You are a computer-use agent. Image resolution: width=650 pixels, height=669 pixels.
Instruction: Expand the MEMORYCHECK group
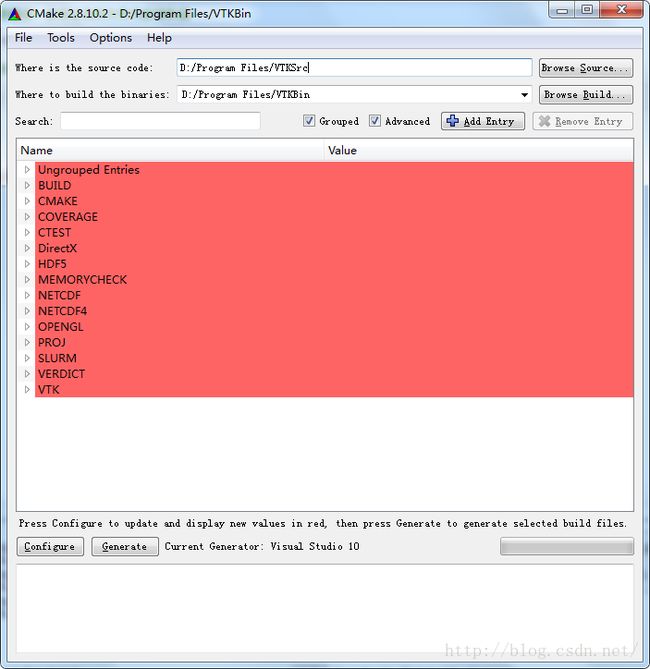coord(27,279)
